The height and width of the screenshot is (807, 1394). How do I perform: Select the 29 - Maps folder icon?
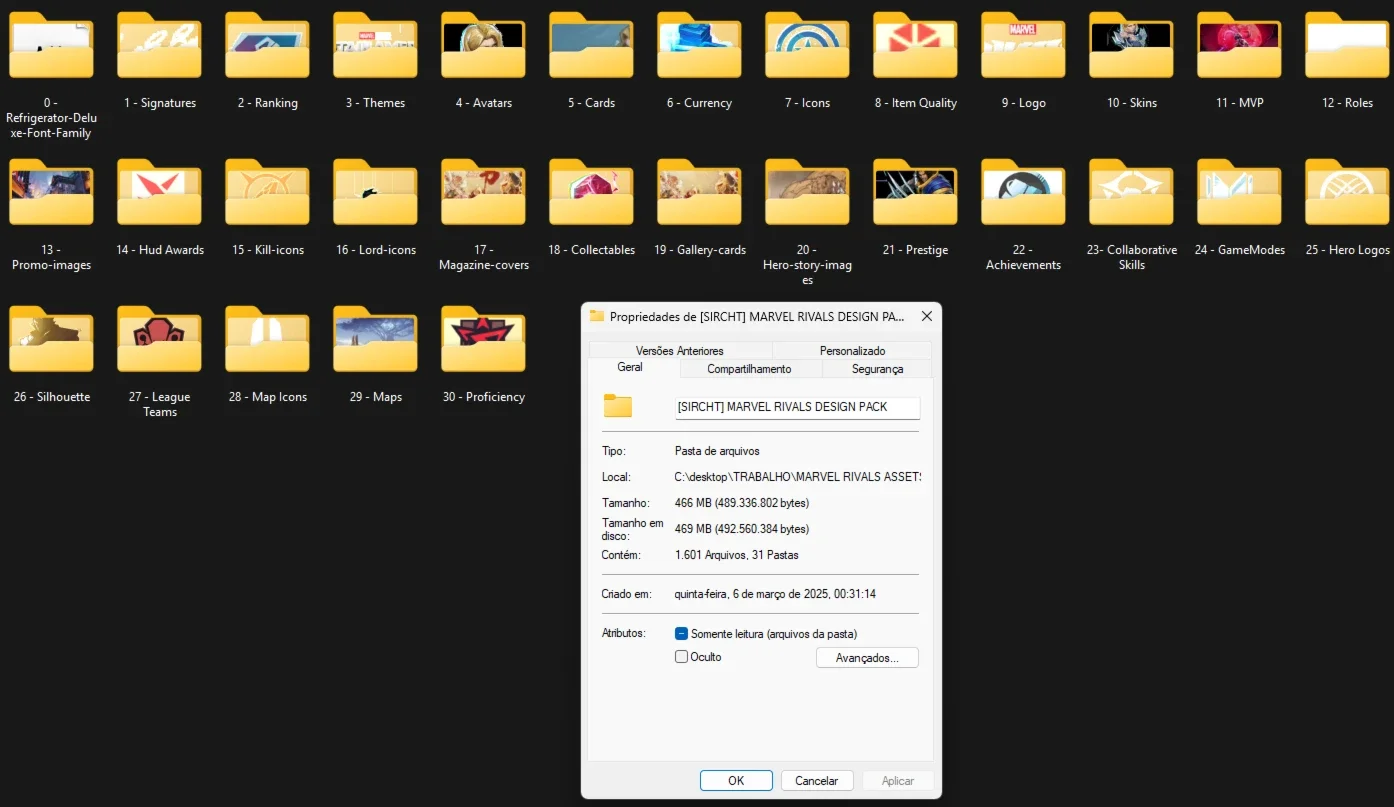[375, 339]
